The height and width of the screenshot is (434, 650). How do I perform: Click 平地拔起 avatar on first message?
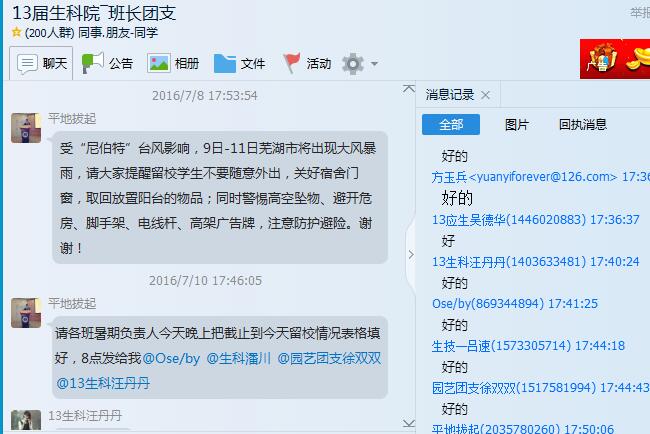26,128
